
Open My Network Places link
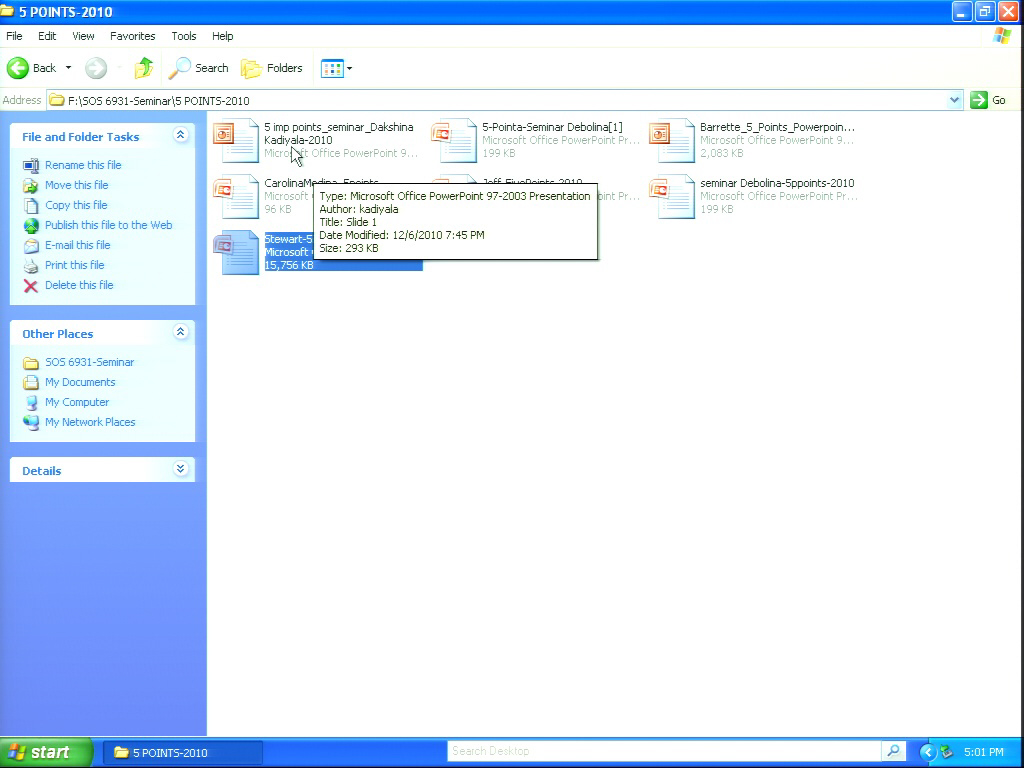90,423
